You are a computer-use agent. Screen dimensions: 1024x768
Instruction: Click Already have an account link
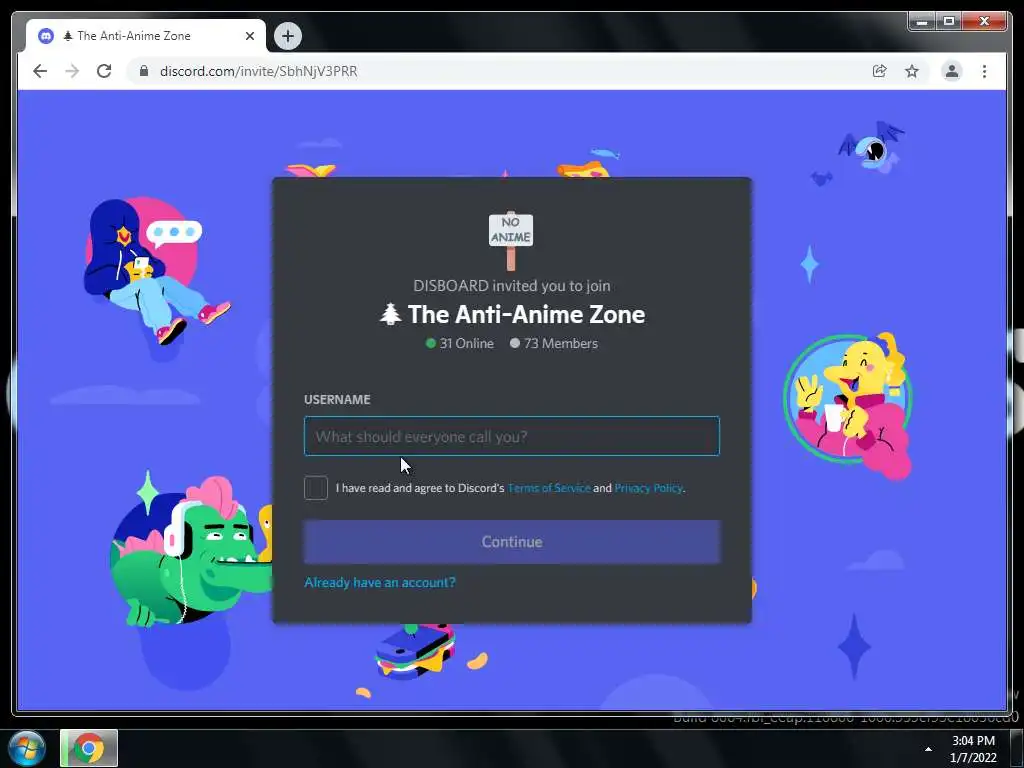click(x=379, y=582)
